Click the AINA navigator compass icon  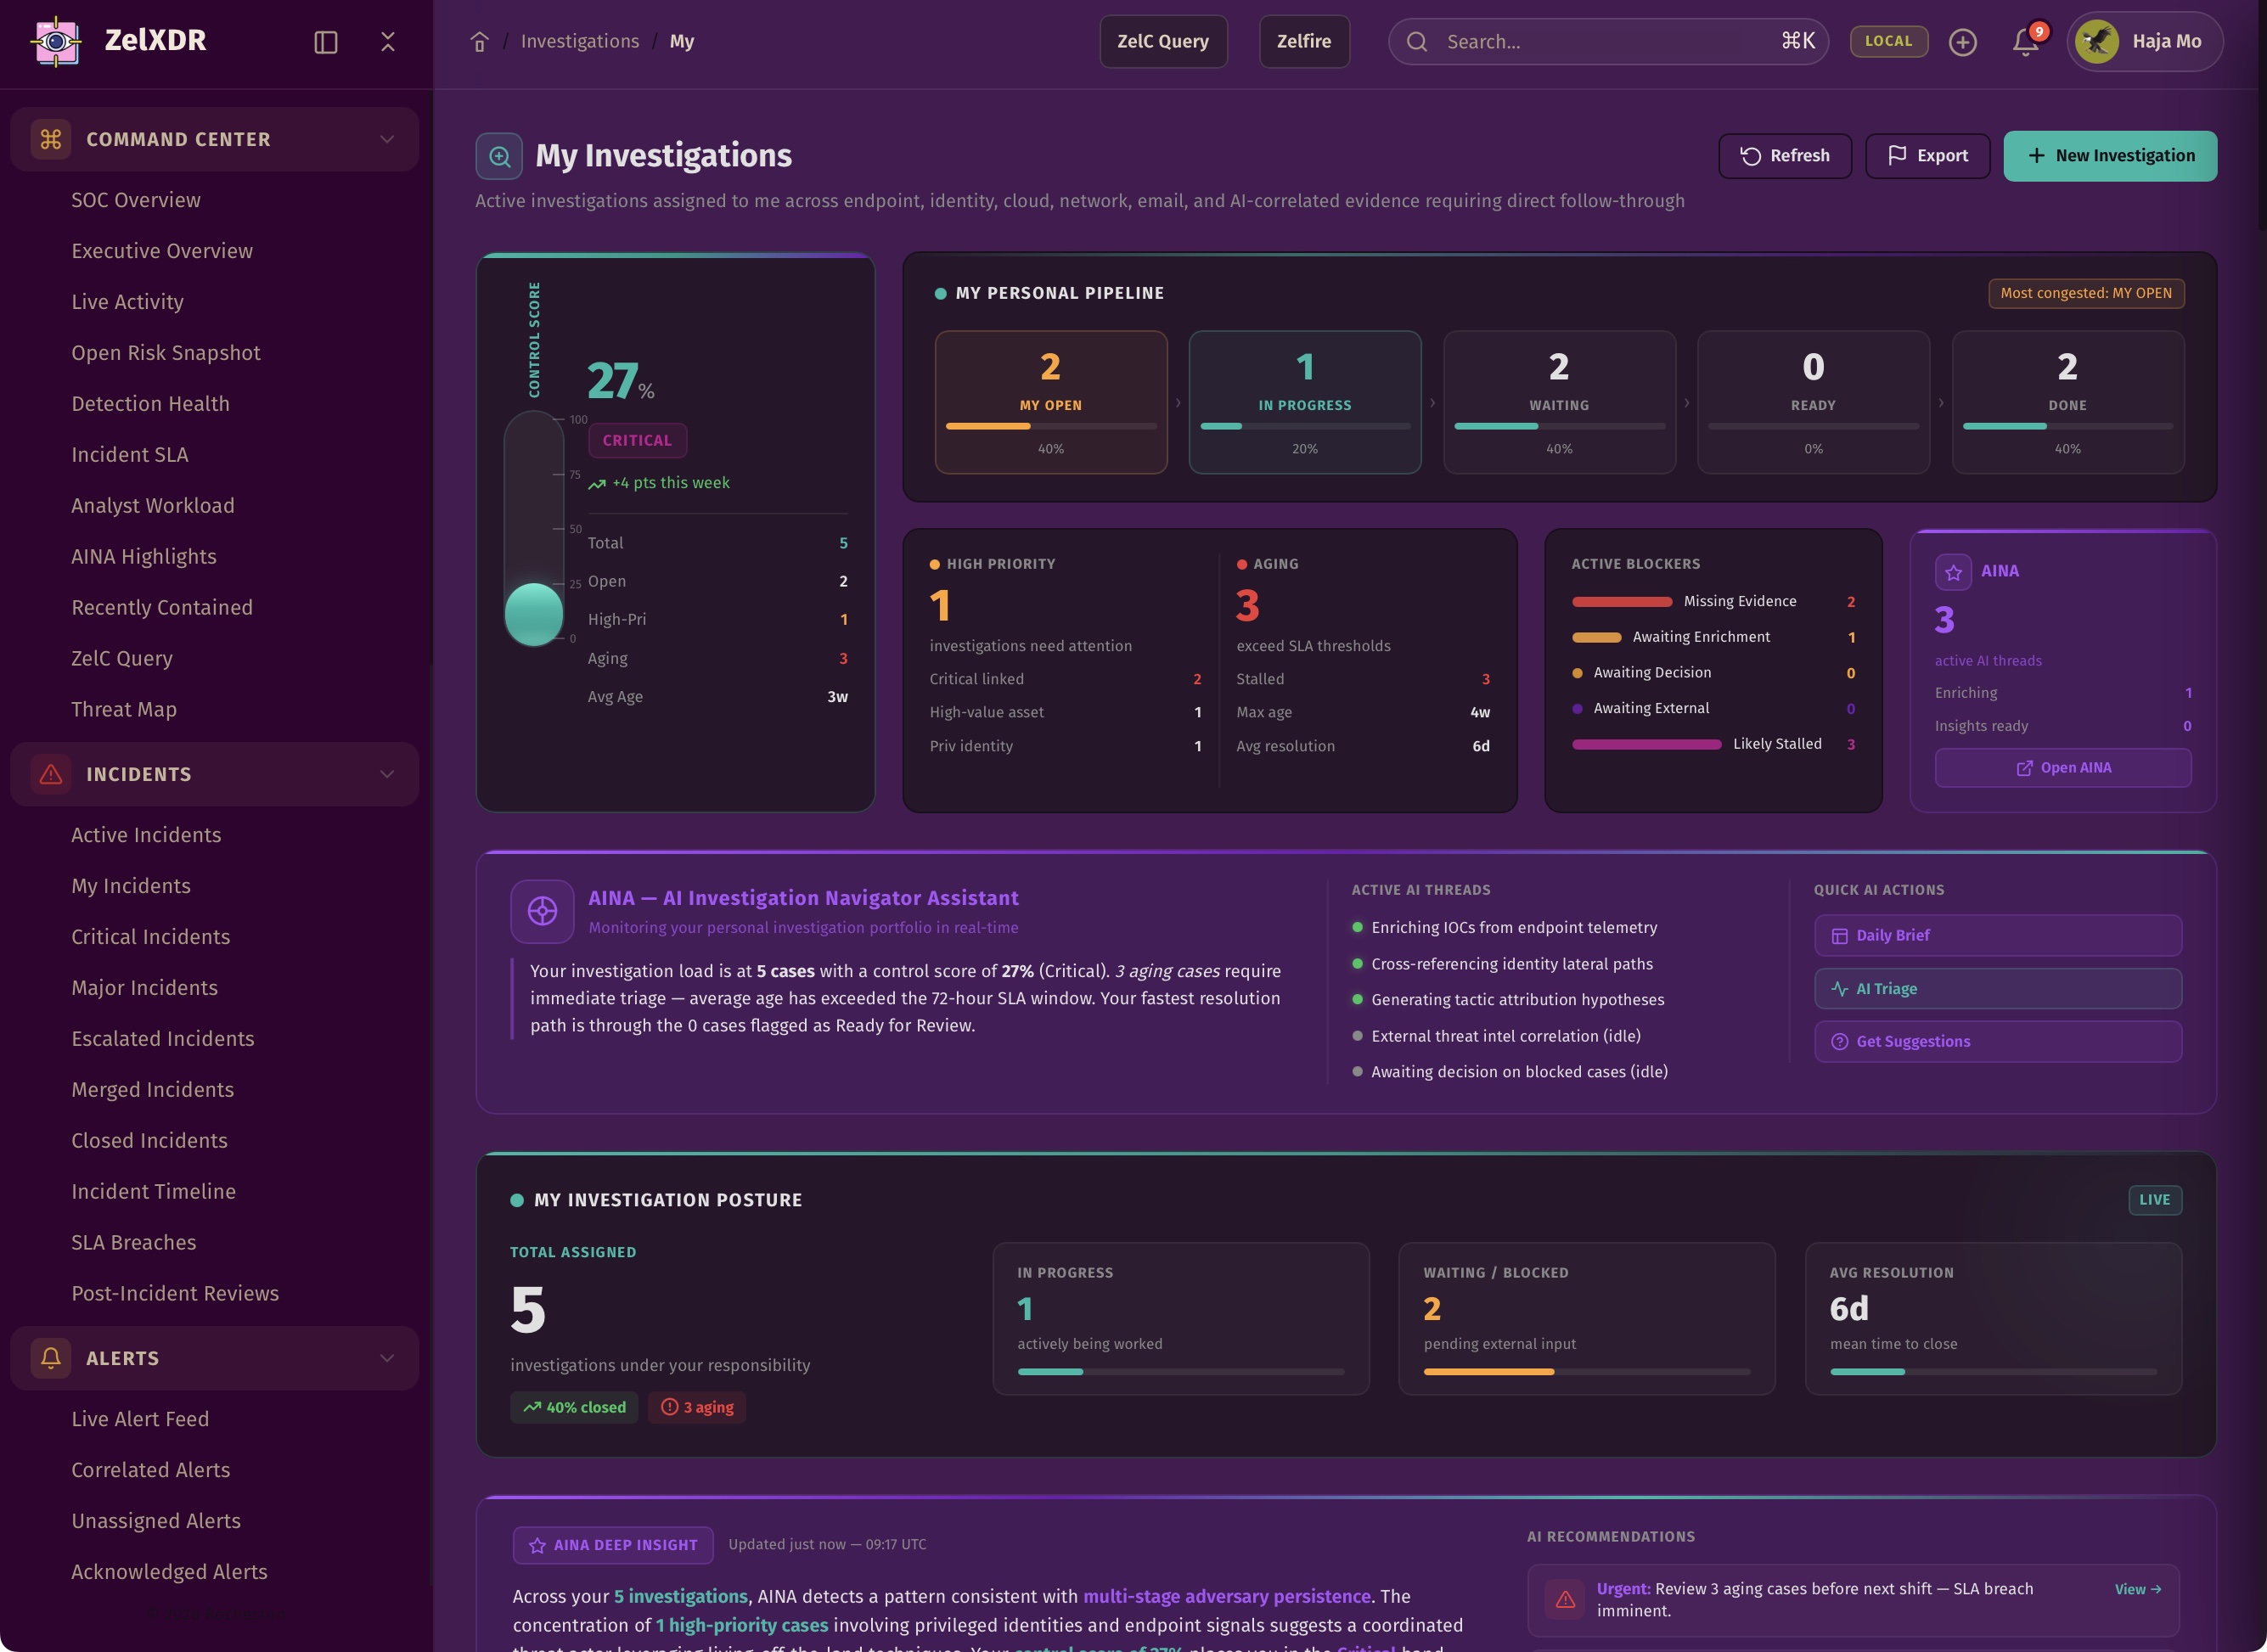tap(542, 911)
